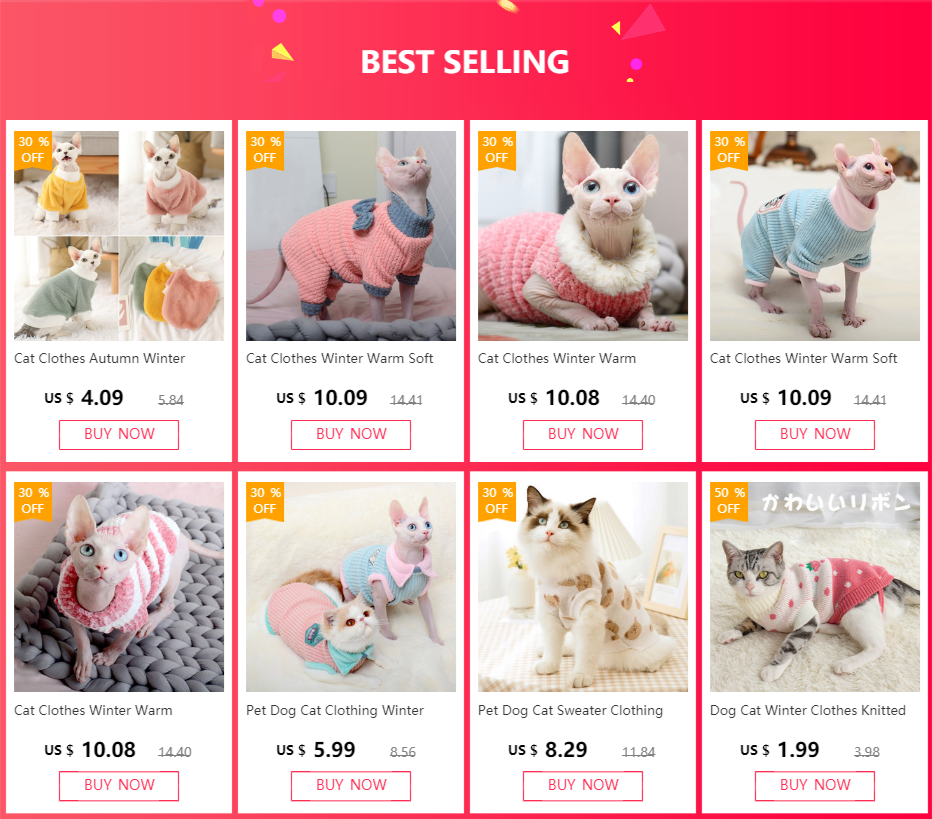
Task: Click the 50% OFF badge on knitted strawberry sweater
Action: 729,502
